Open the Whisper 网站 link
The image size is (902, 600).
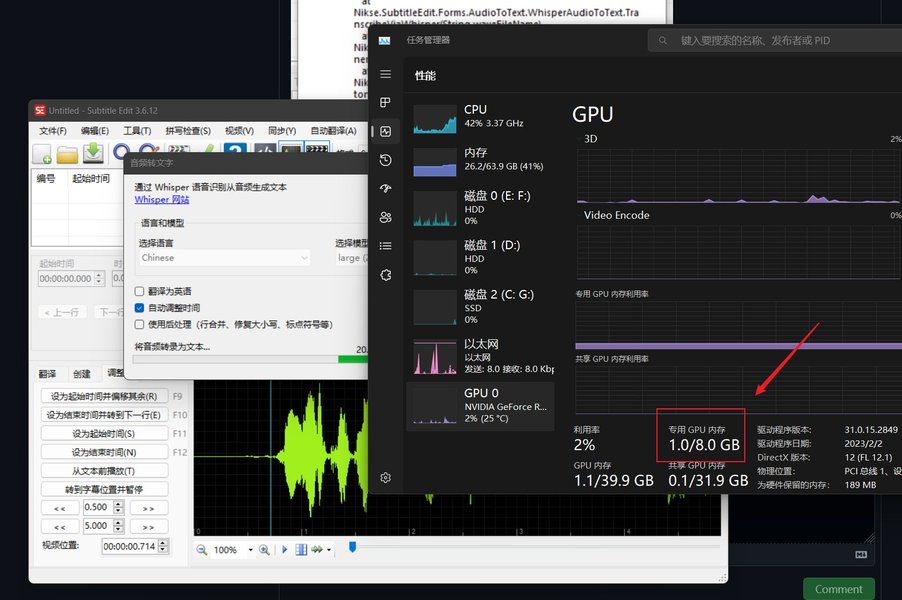(x=162, y=200)
